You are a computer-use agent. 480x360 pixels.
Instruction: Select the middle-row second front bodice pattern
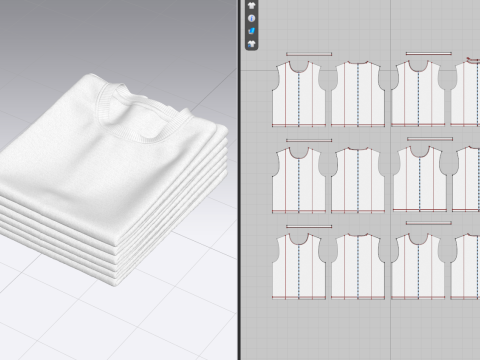(420, 179)
